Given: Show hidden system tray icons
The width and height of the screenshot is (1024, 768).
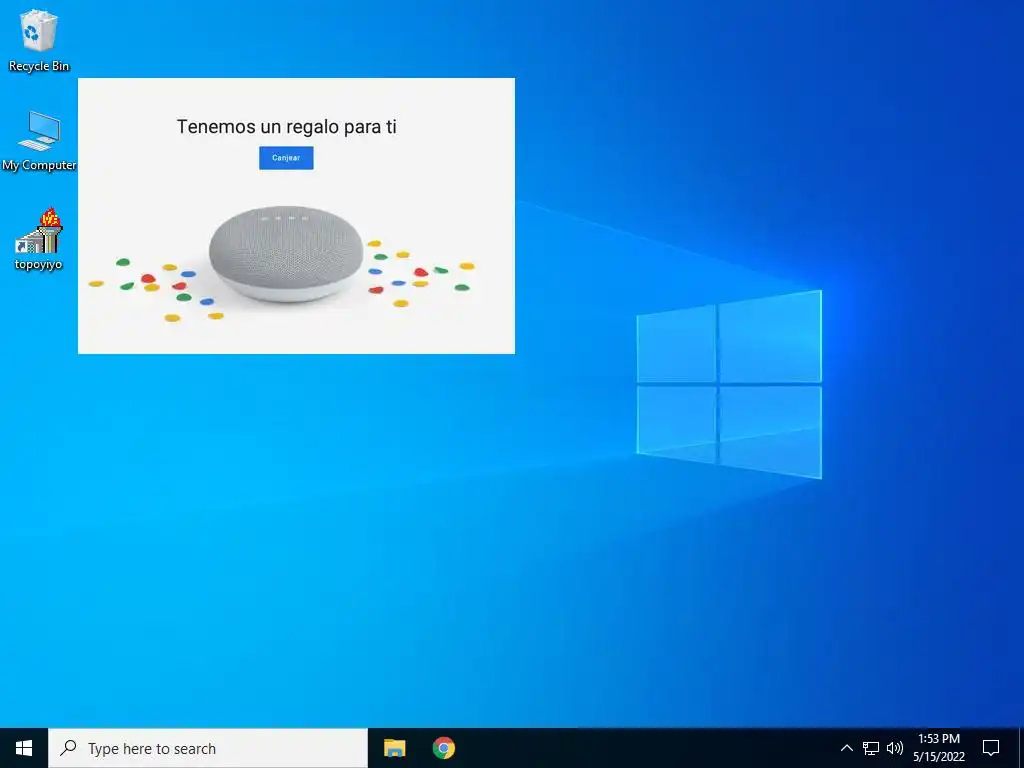Looking at the screenshot, I should coord(846,748).
